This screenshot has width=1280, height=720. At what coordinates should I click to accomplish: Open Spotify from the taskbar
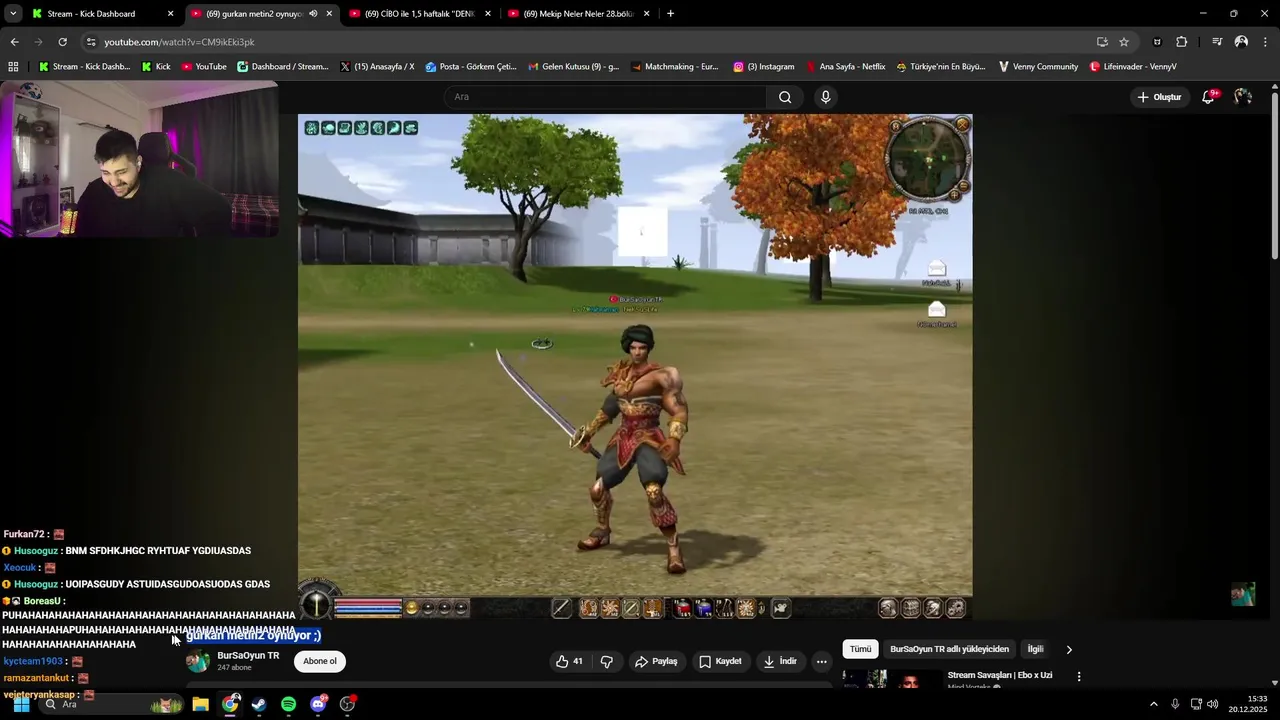(288, 704)
